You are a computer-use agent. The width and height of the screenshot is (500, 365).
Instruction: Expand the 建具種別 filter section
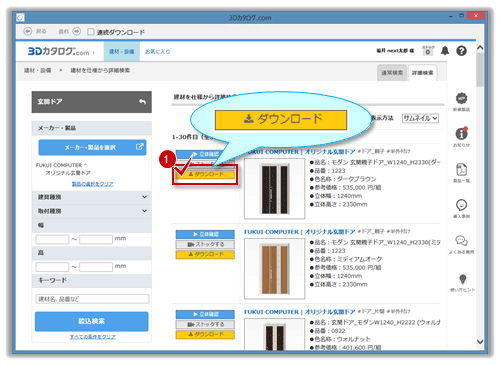[92, 197]
